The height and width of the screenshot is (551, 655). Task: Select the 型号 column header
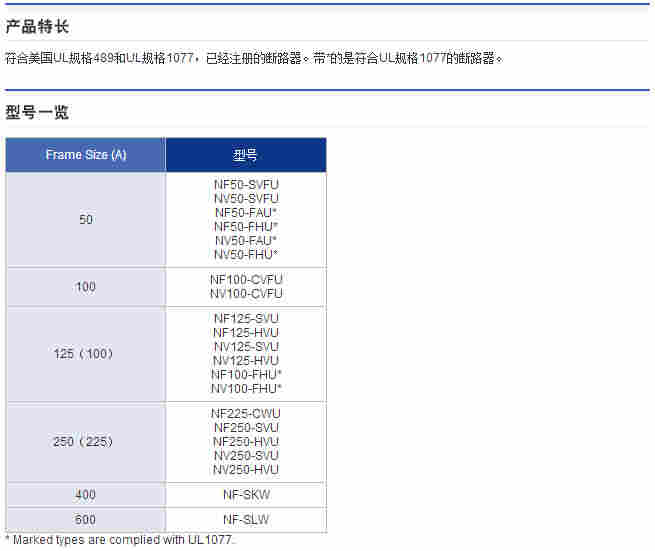(245, 155)
